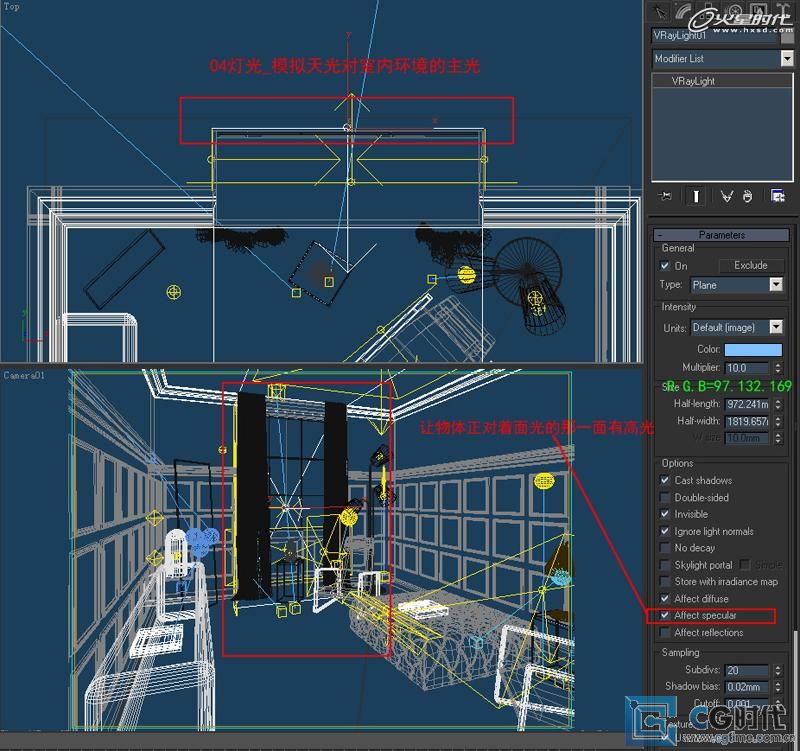
Task: Click the Shadow bias value field
Action: coord(747,687)
